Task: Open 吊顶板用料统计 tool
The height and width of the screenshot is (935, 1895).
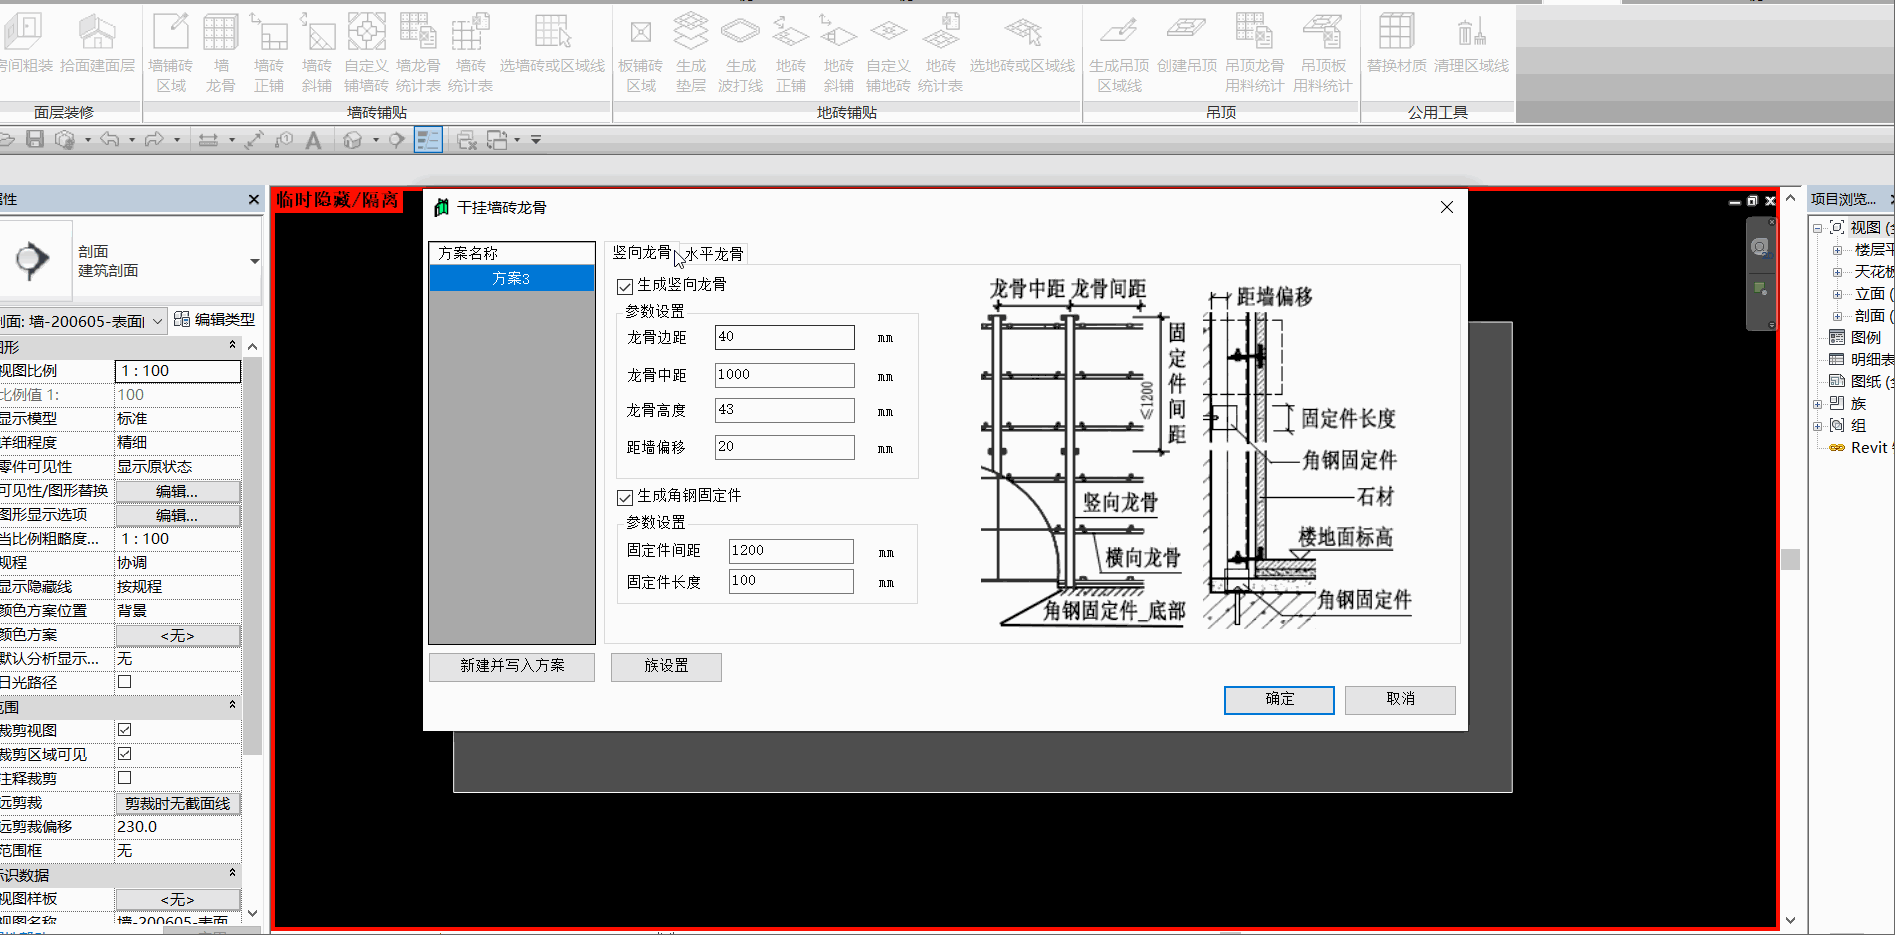Action: (x=1323, y=53)
